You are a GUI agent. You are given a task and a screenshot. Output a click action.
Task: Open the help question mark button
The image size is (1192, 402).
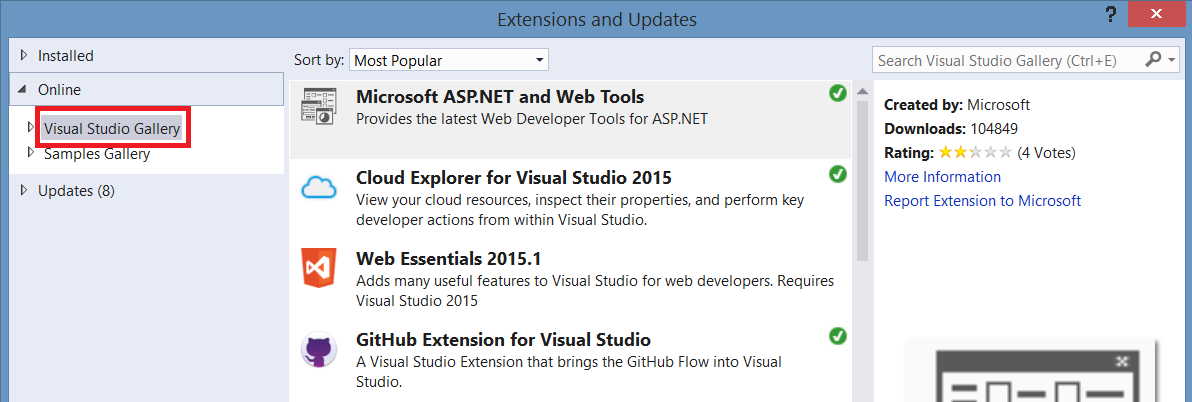point(1111,15)
